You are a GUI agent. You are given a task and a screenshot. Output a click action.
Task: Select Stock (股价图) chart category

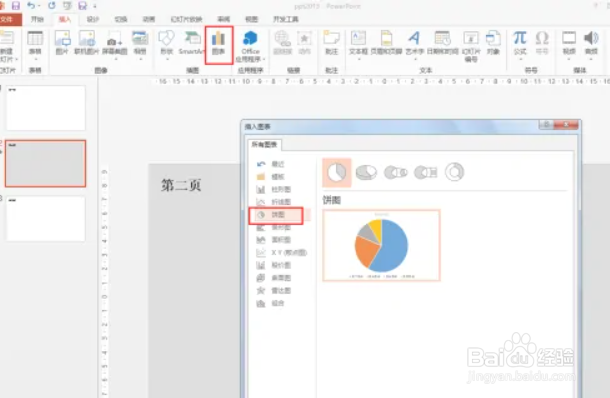tap(280, 265)
